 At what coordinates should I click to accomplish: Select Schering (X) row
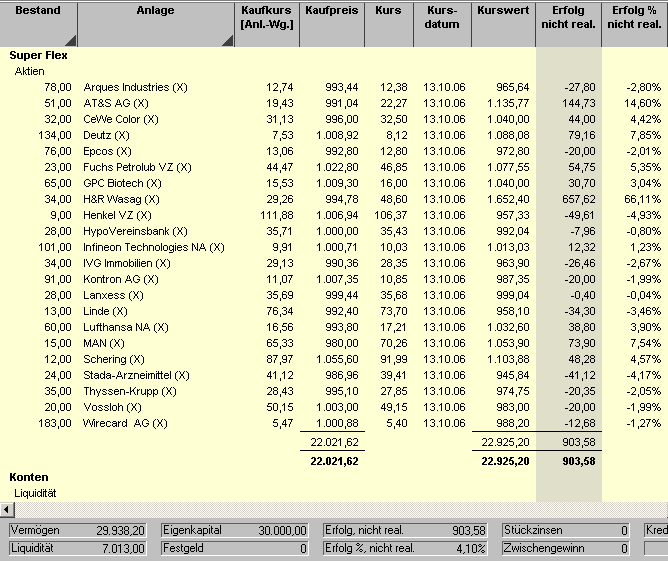pyautogui.click(x=334, y=360)
